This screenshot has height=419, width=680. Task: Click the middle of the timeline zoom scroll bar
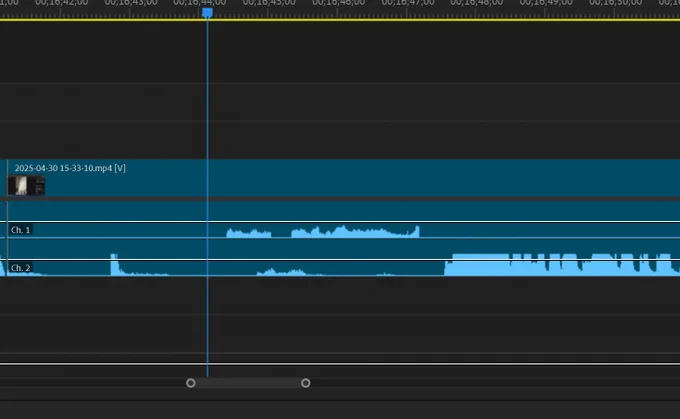coord(248,383)
